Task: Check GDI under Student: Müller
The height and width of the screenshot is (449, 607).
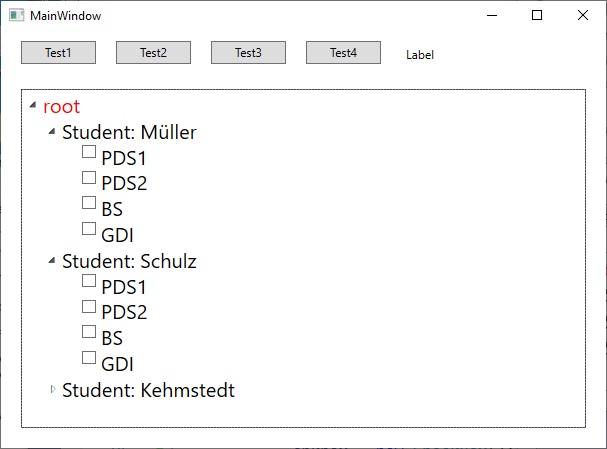Action: [x=89, y=230]
